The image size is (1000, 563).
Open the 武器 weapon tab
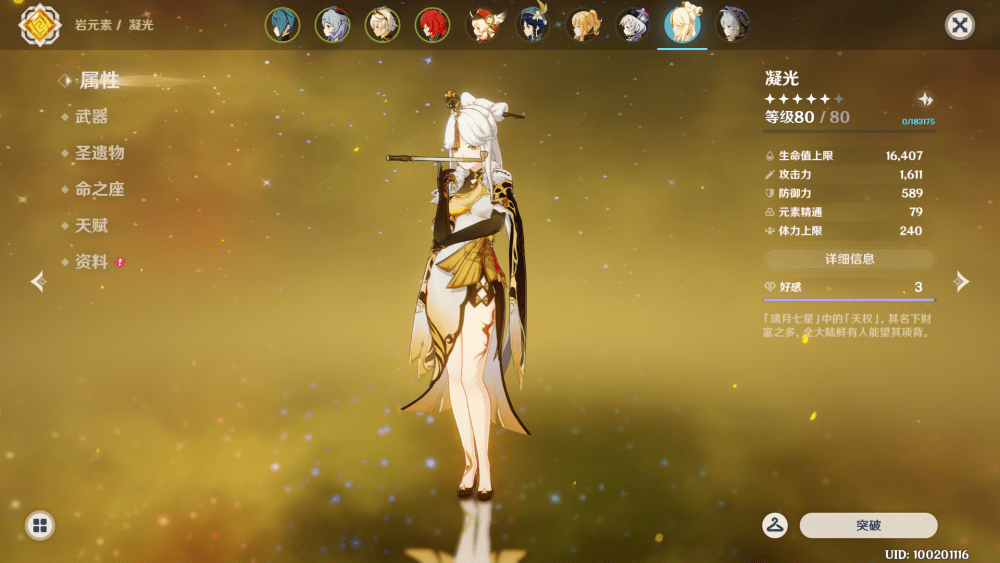pyautogui.click(x=91, y=117)
